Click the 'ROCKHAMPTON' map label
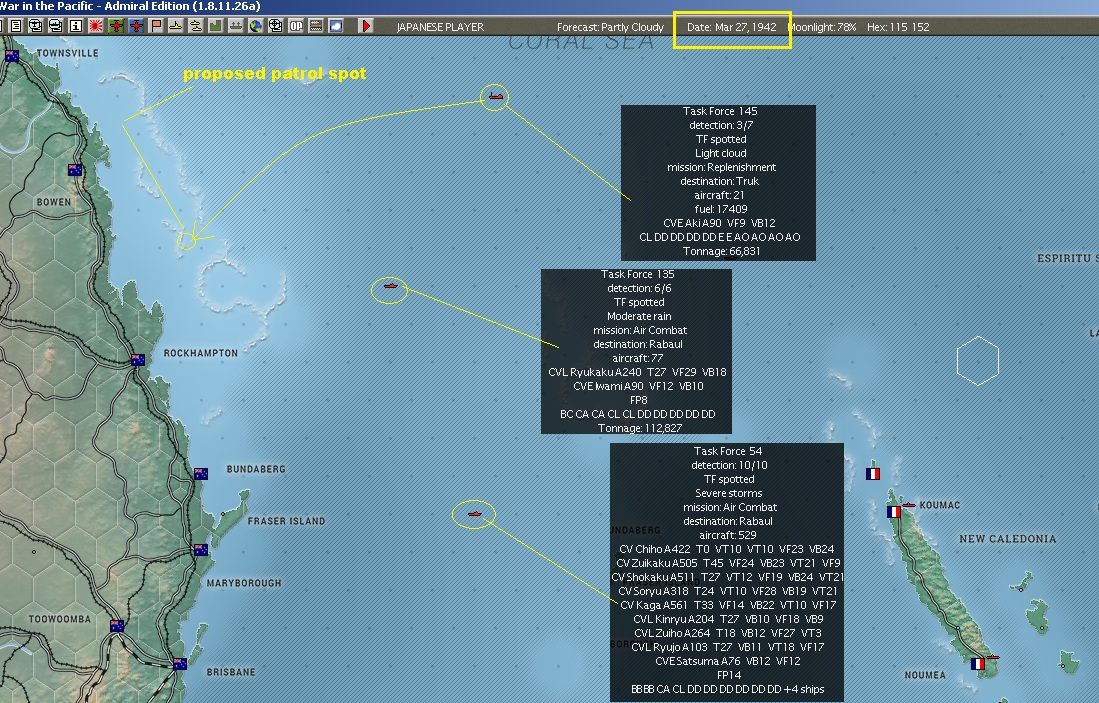Viewport: 1099px width, 703px height. (200, 353)
